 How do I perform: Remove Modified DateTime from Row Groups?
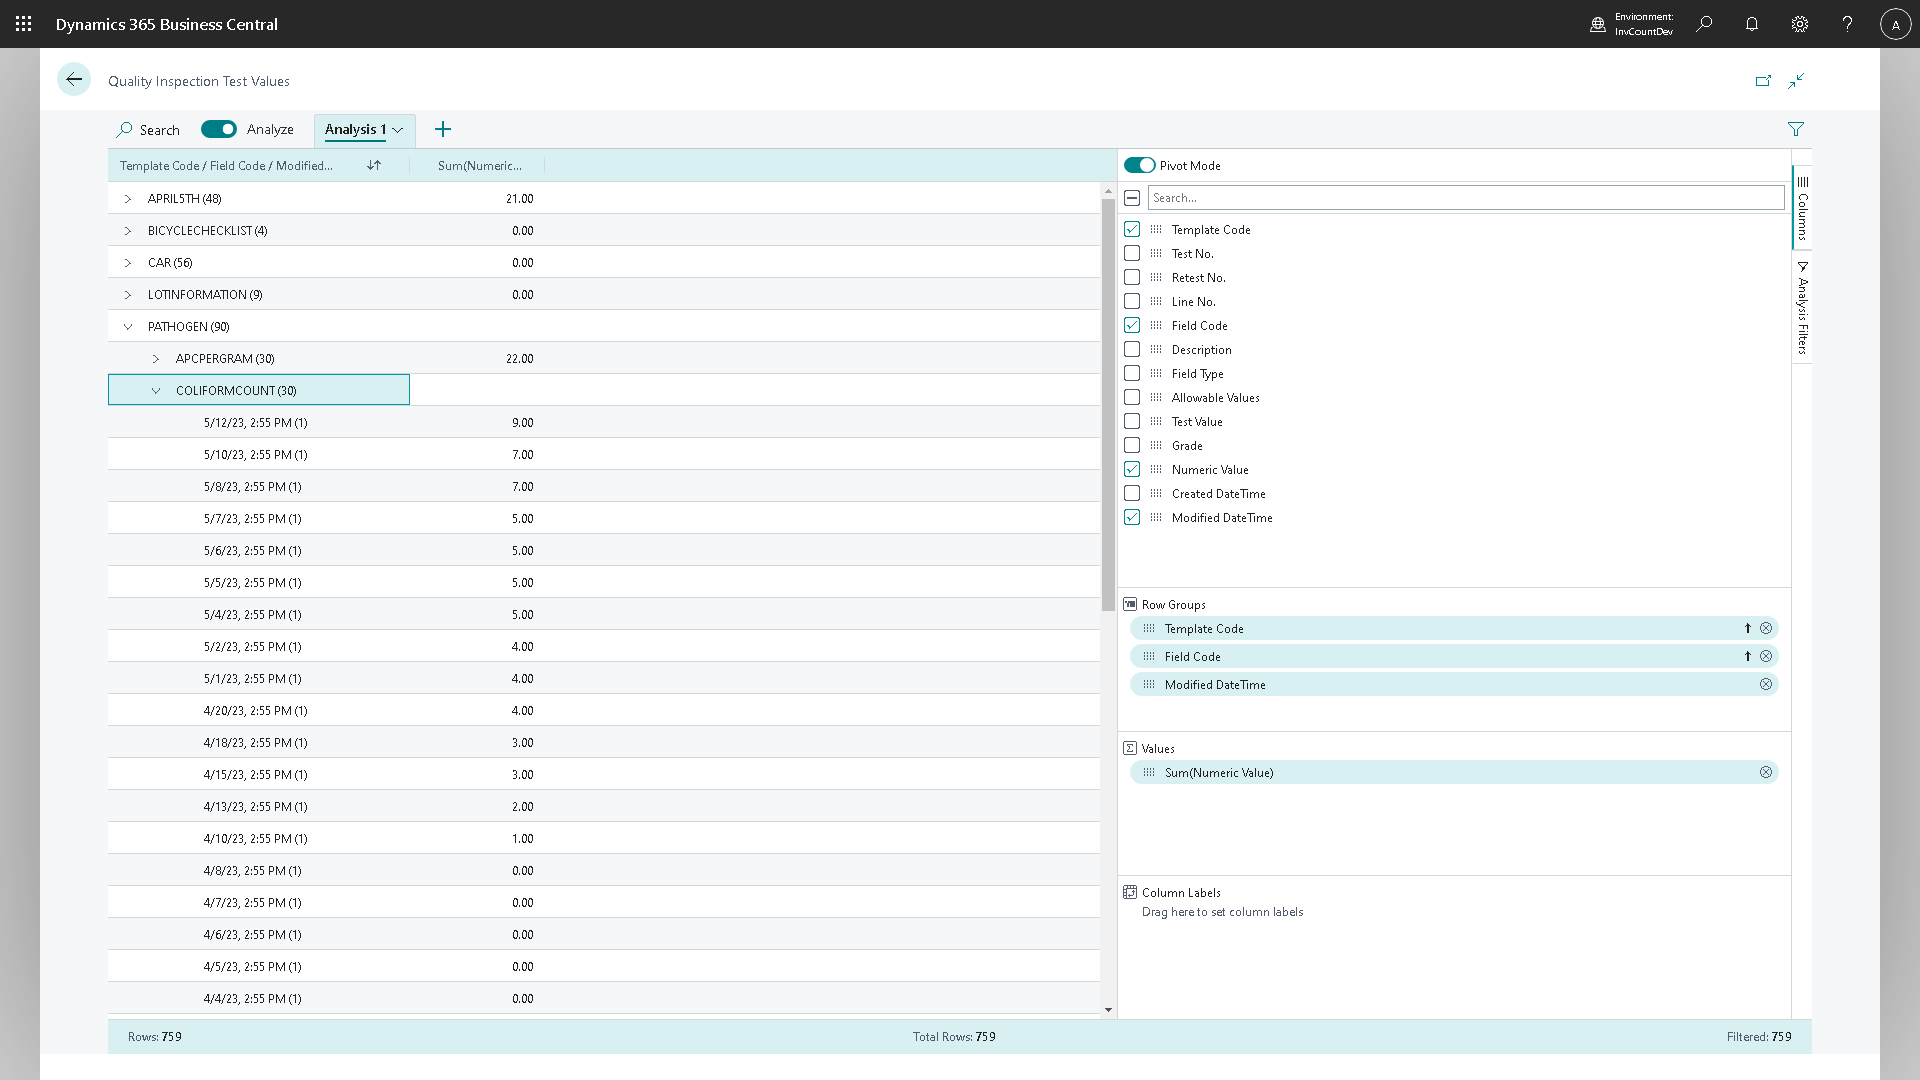(x=1766, y=685)
